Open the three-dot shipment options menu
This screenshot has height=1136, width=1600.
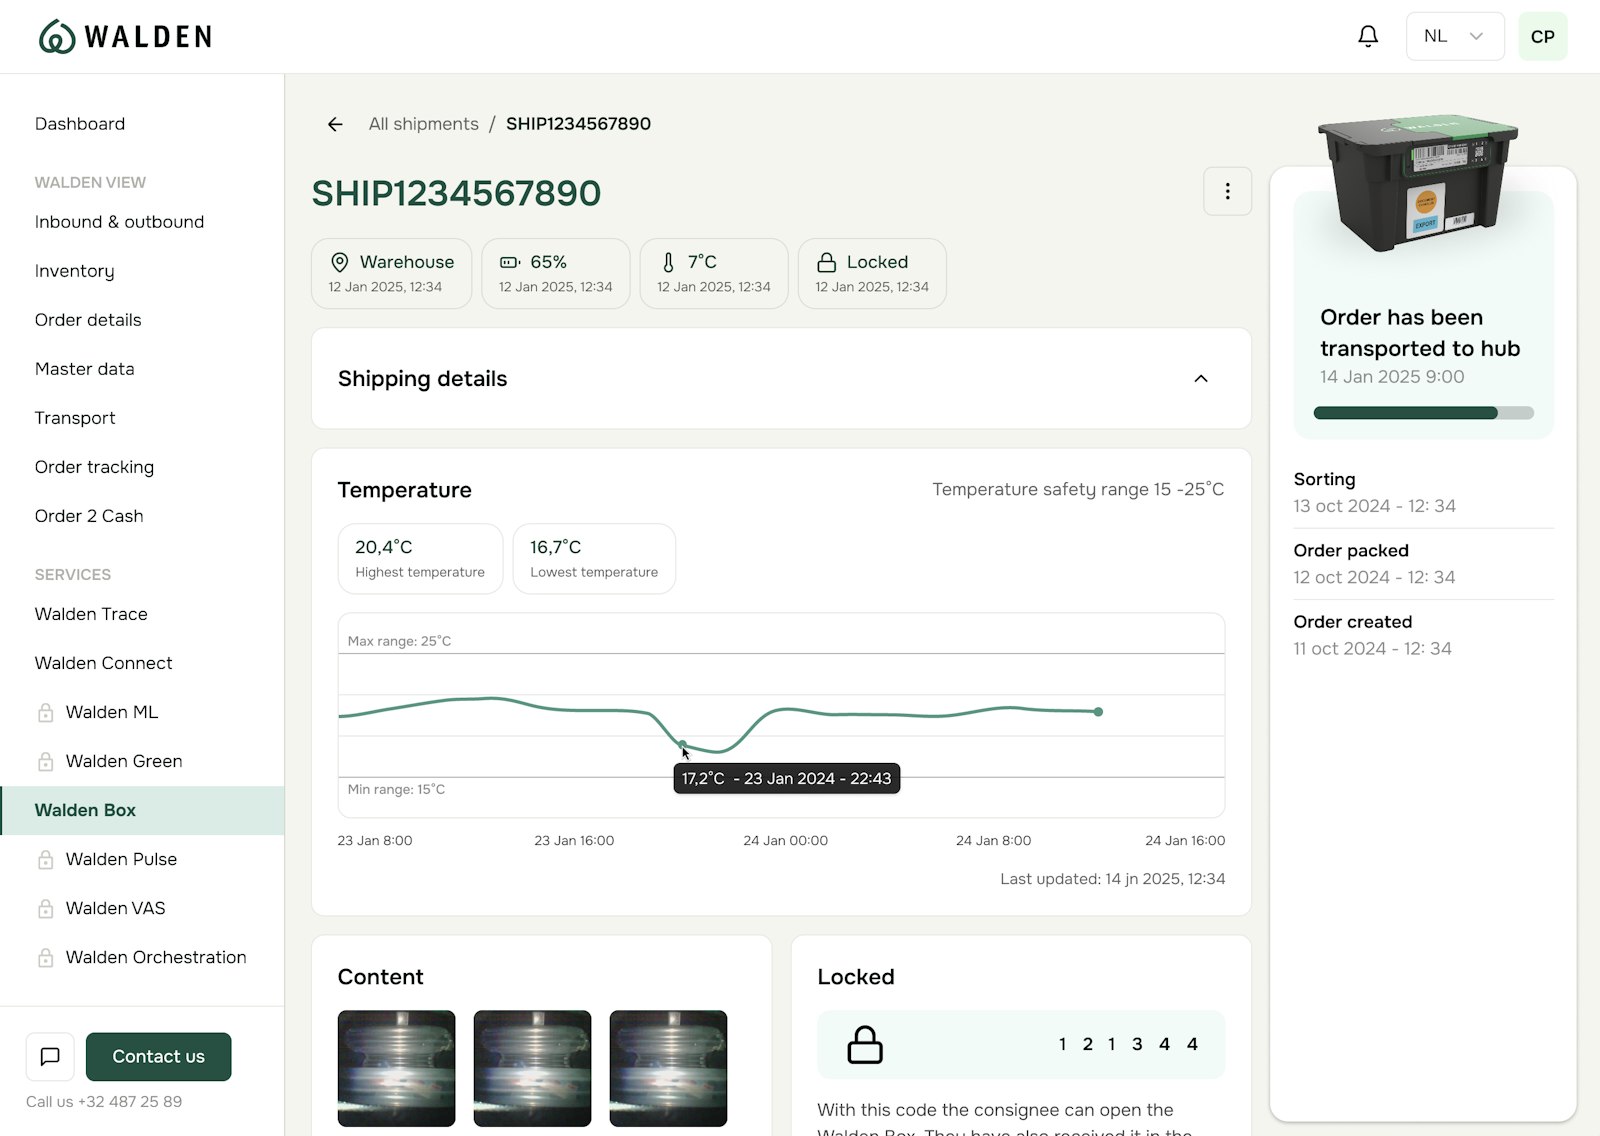(x=1228, y=191)
